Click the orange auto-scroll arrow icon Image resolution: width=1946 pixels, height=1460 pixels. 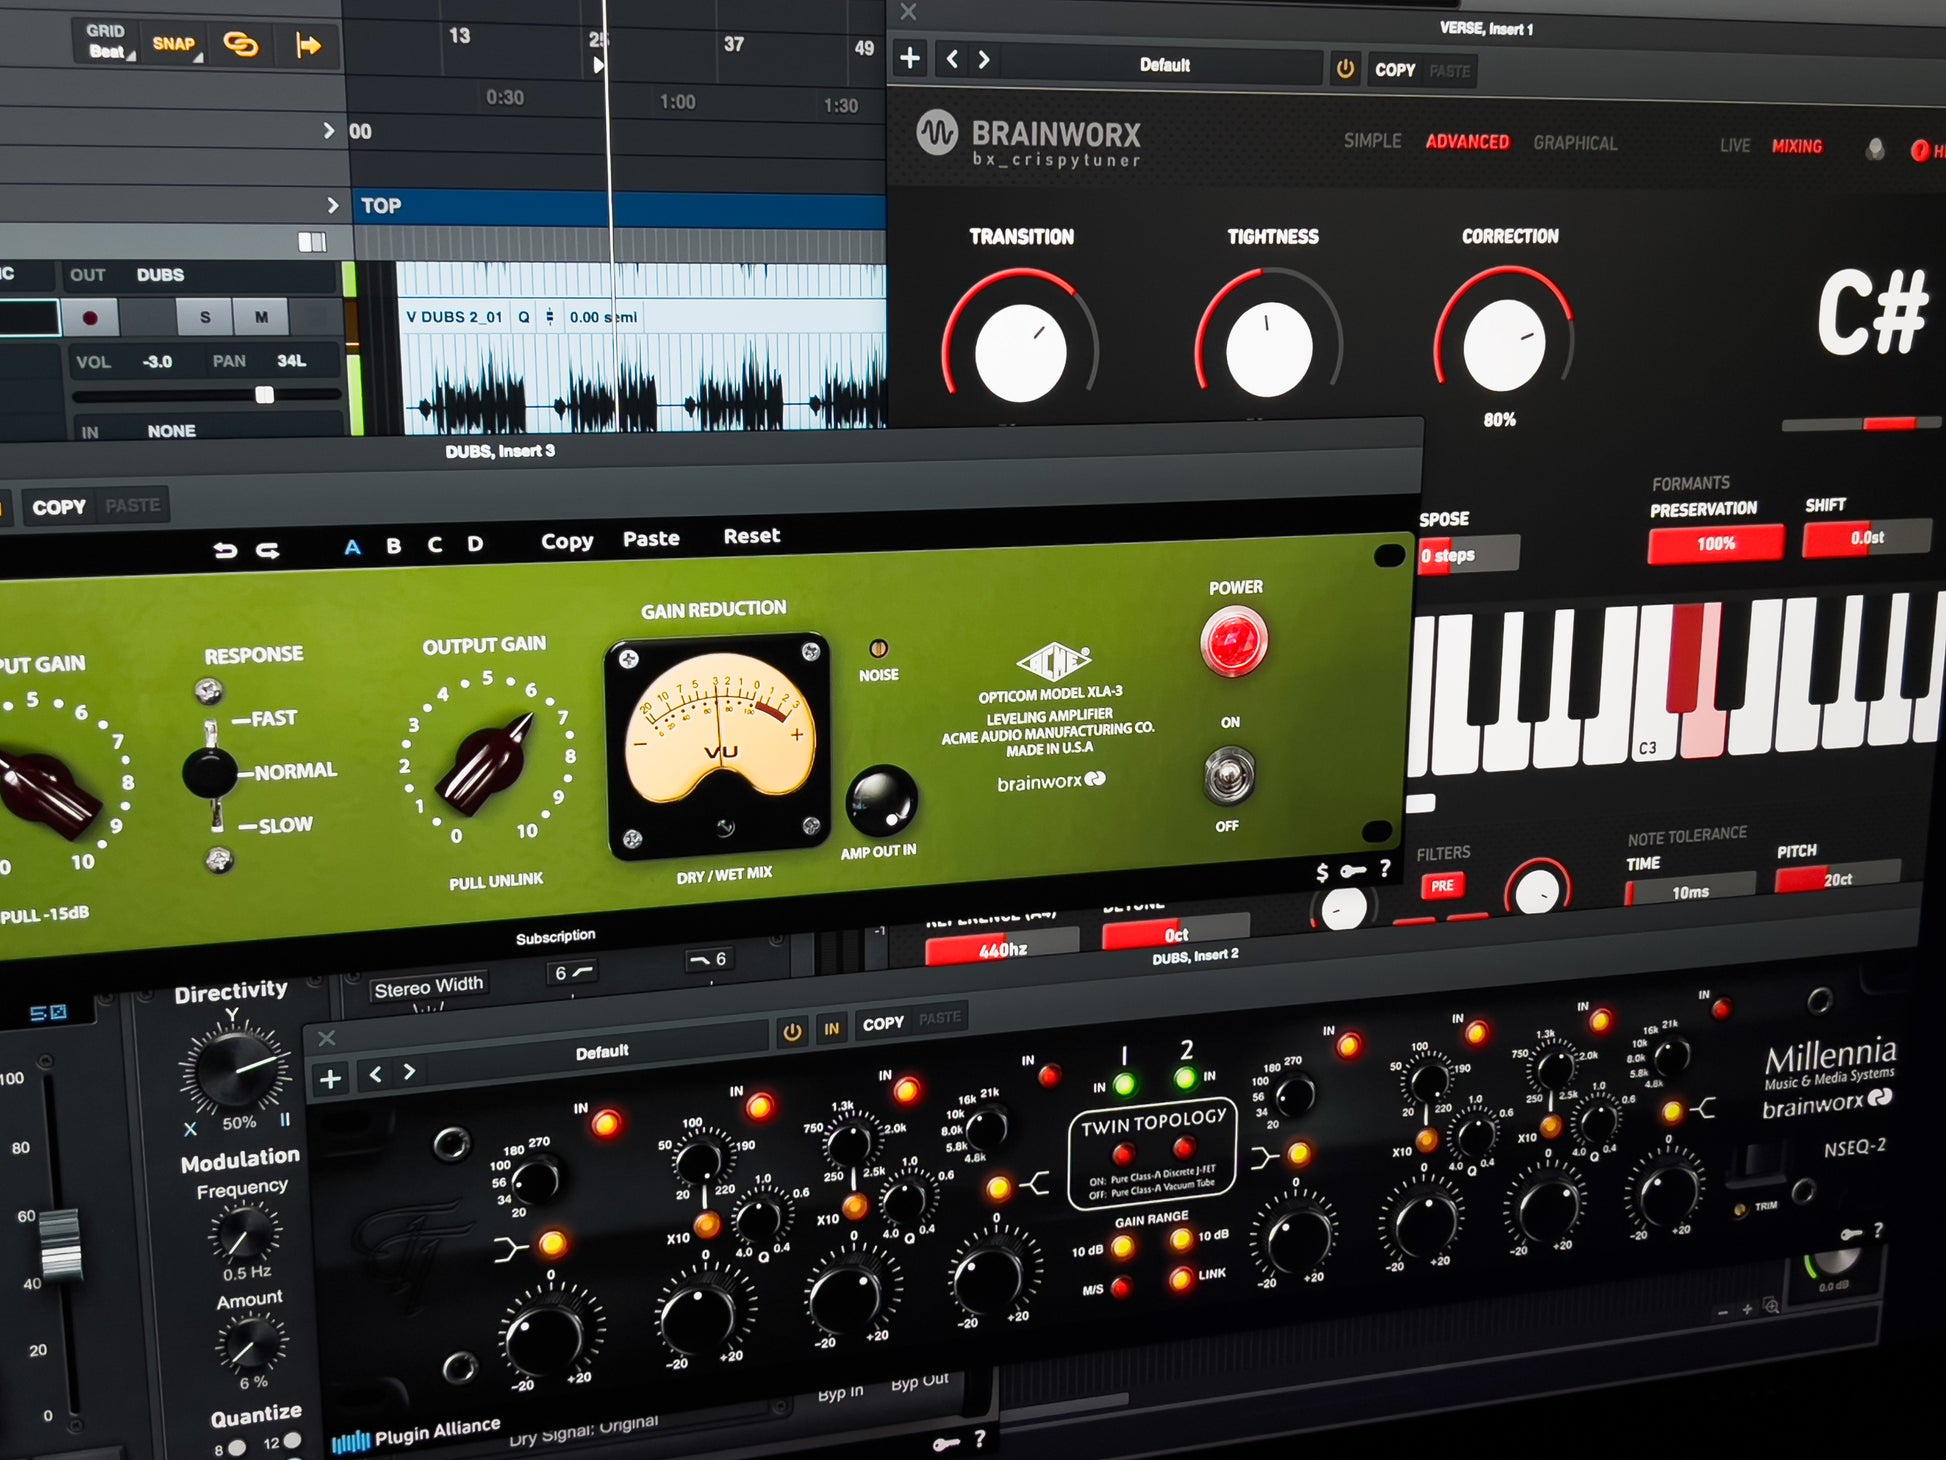308,45
